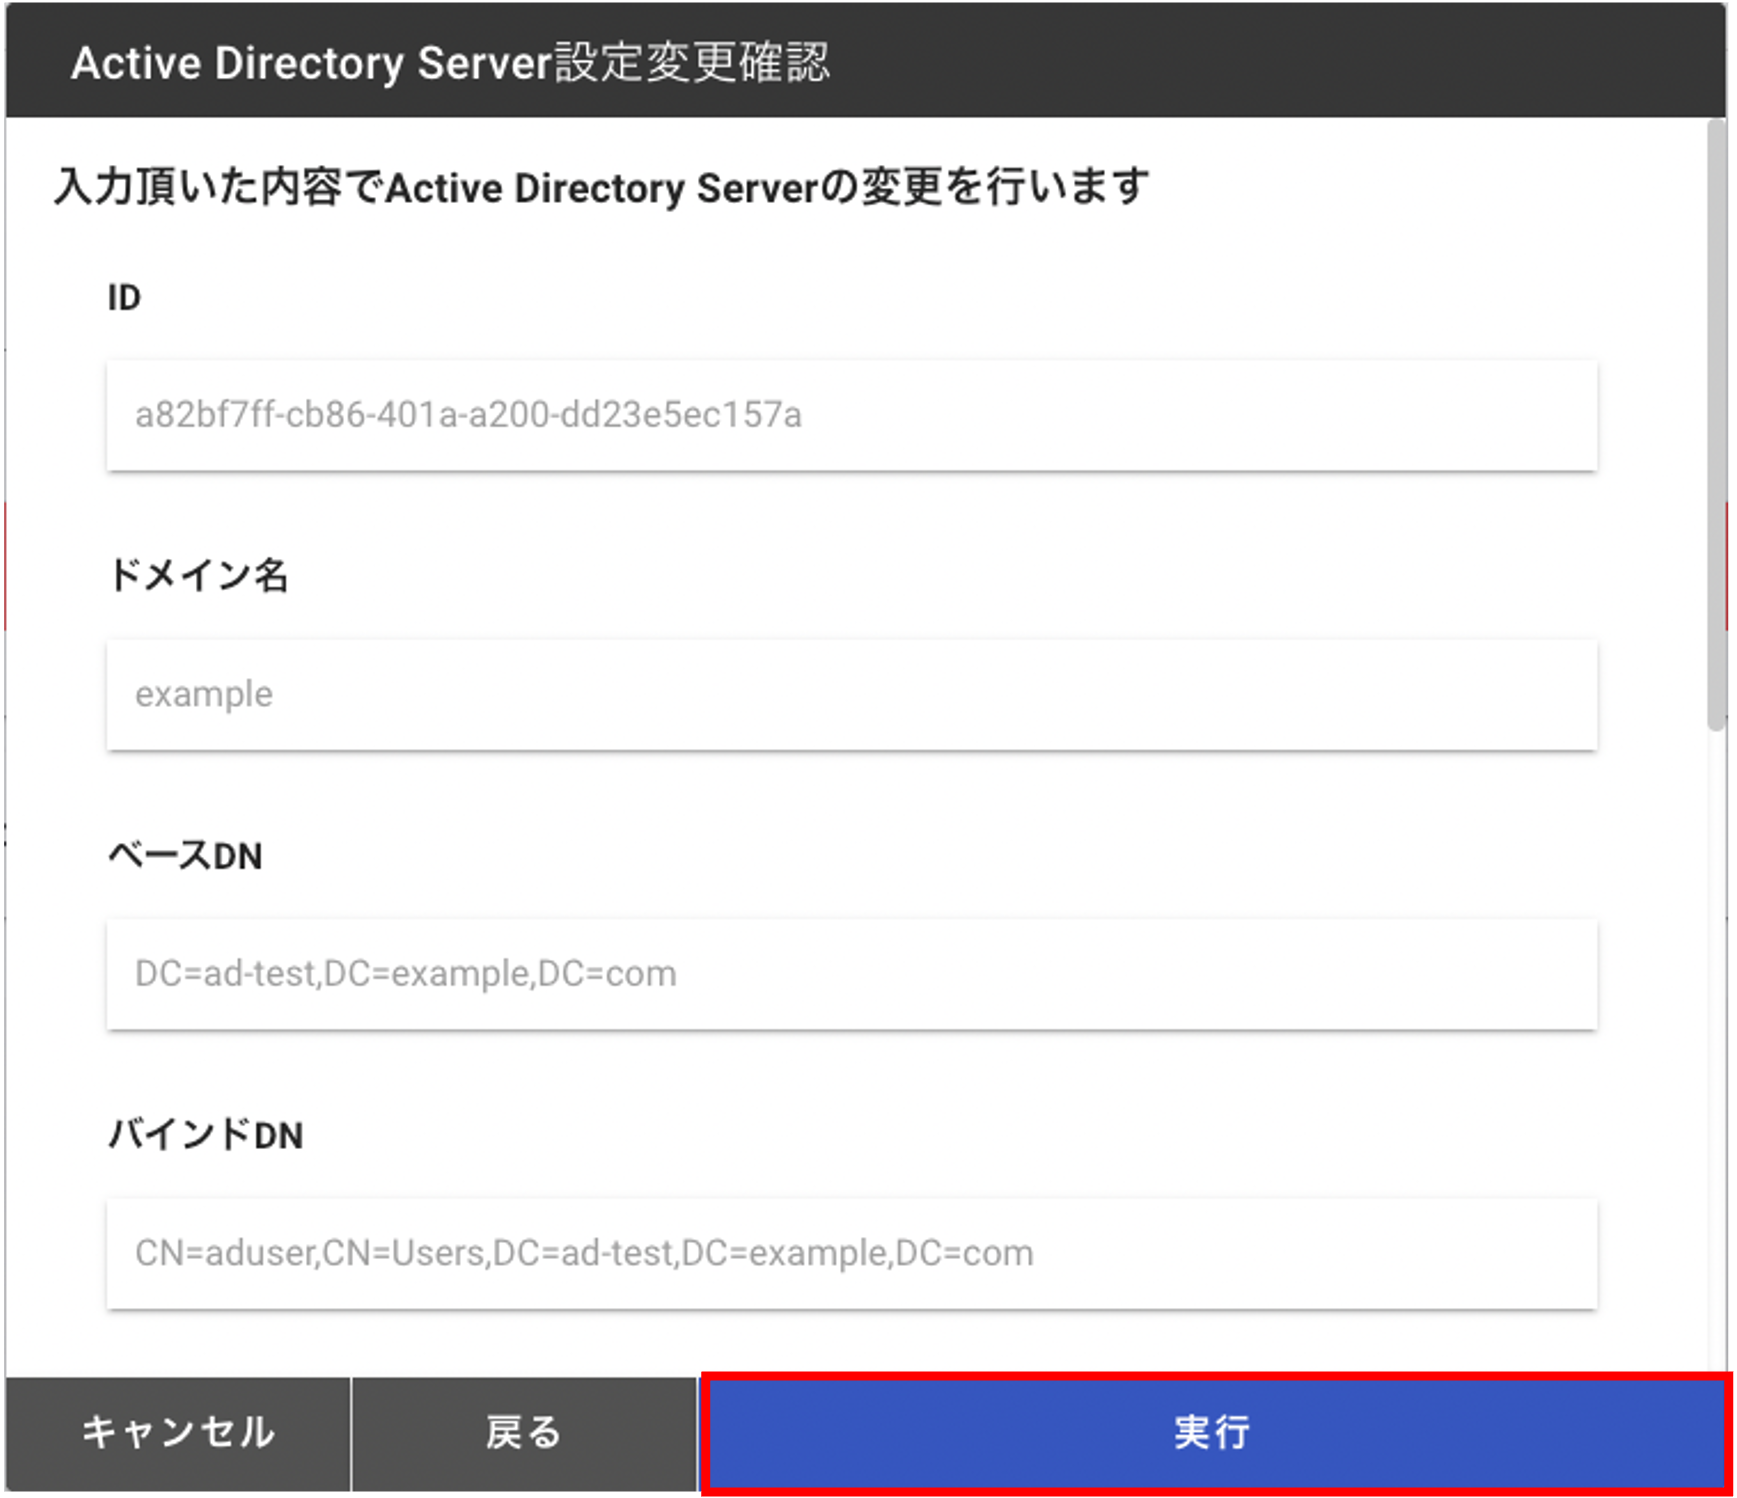Click the ID field with a82bf7ff value
The width and height of the screenshot is (1737, 1498).
tap(852, 415)
